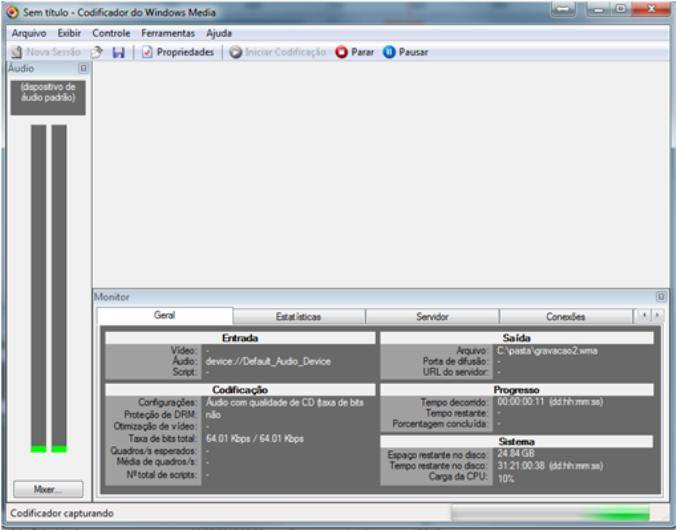Image resolution: width=676 pixels, height=530 pixels.
Task: Switch to the Servidor tab
Action: tap(432, 316)
